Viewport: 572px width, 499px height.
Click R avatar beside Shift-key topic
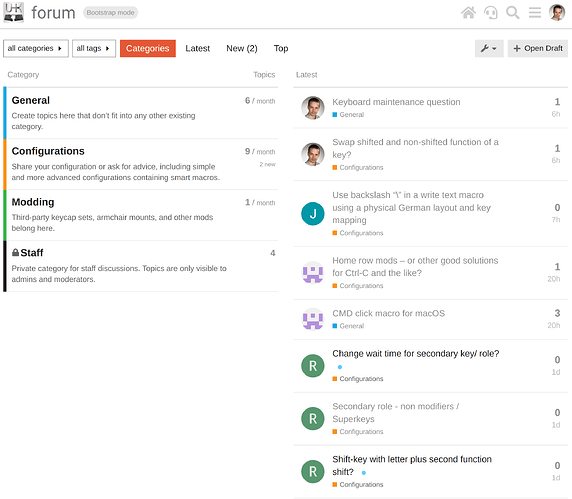coord(313,471)
